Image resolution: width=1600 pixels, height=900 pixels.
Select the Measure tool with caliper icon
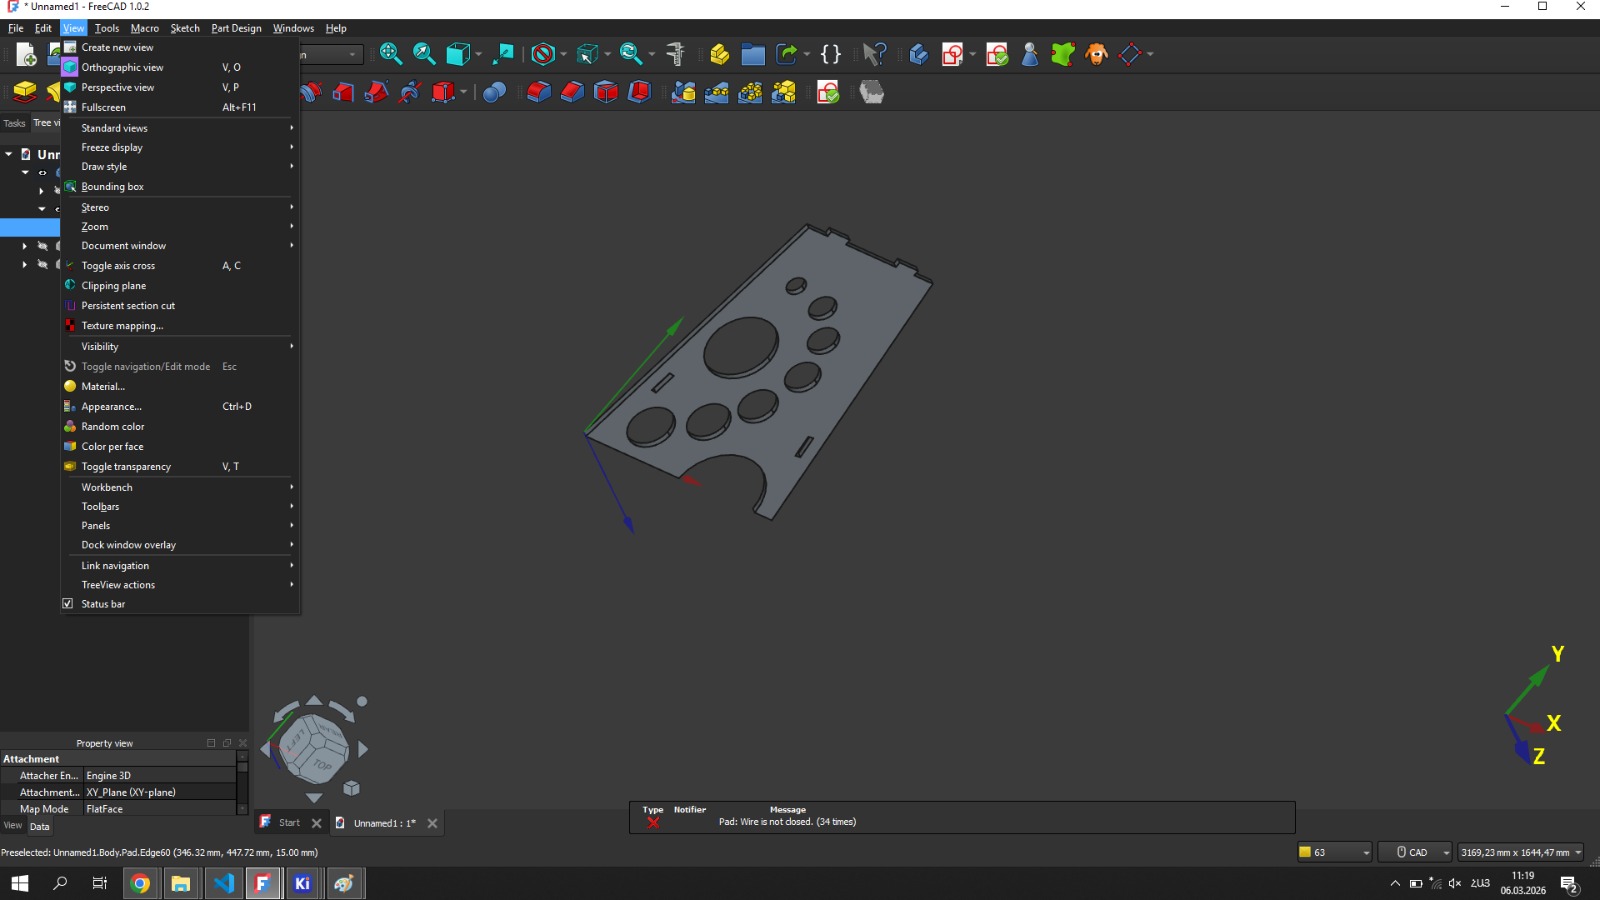(x=675, y=55)
